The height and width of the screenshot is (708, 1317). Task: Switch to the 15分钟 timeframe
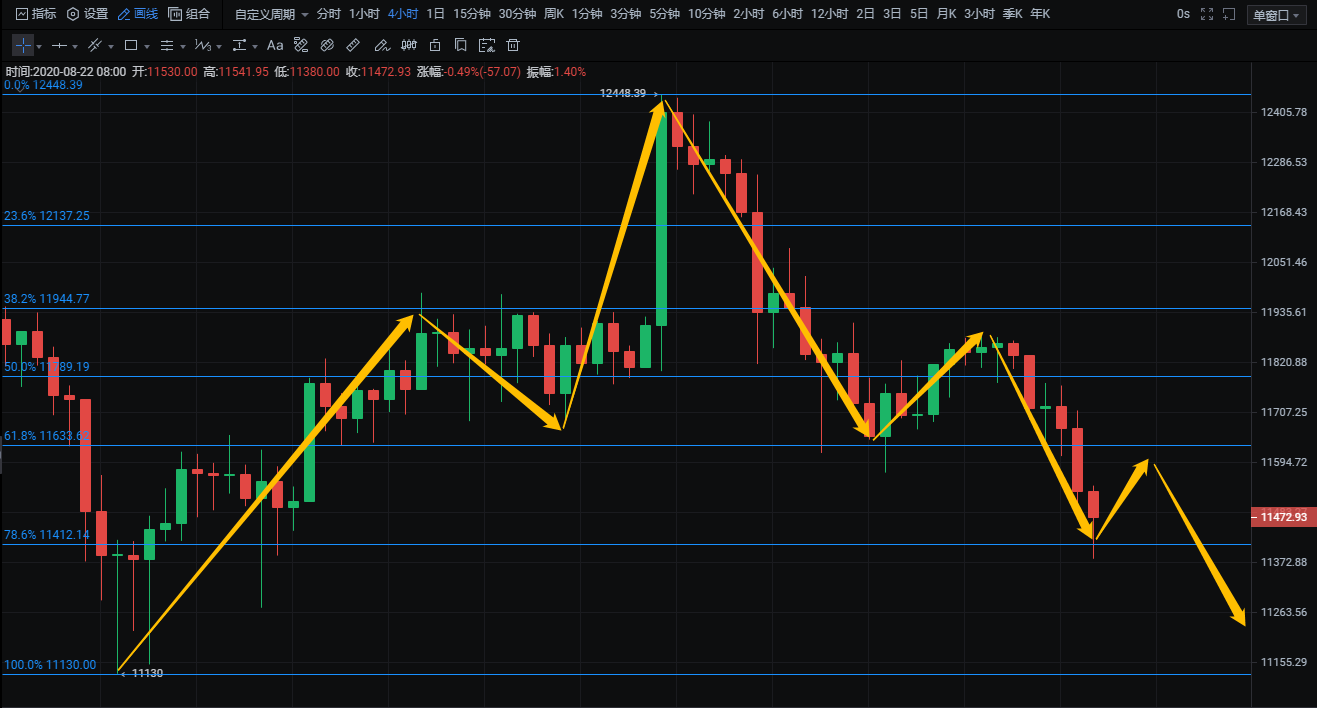click(x=471, y=14)
